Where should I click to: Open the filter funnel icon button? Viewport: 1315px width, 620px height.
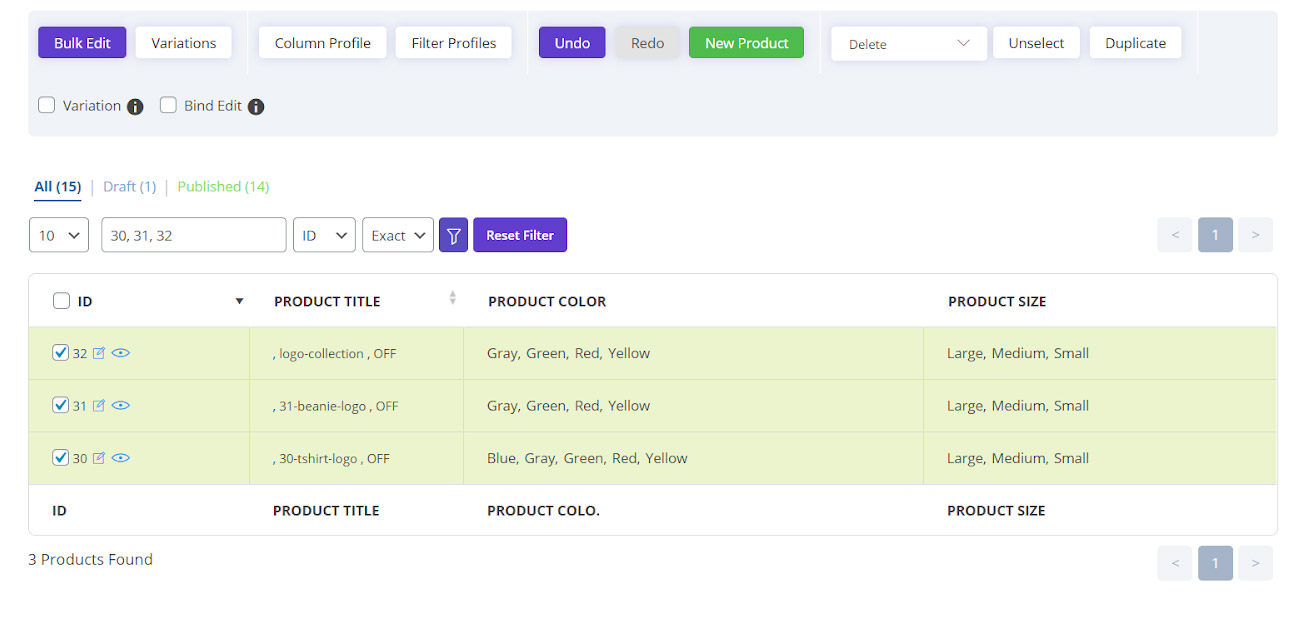453,235
